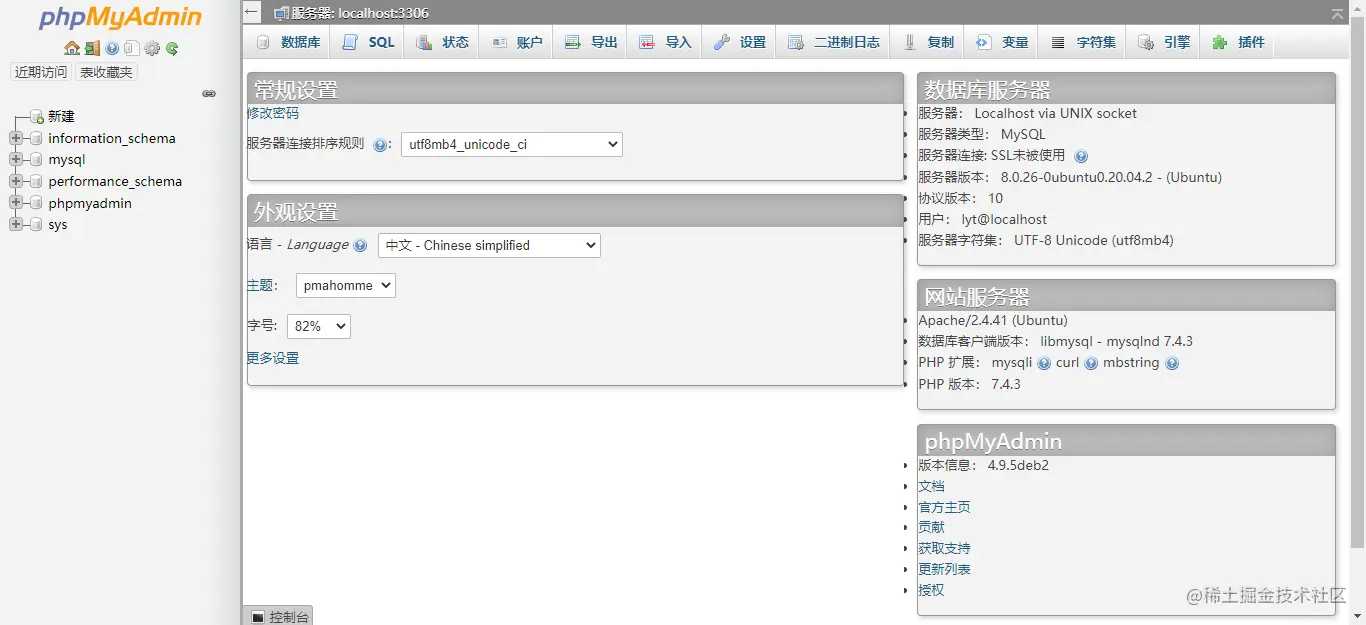Image resolution: width=1366 pixels, height=625 pixels.
Task: Open the 插件 tab
Action: point(1238,42)
